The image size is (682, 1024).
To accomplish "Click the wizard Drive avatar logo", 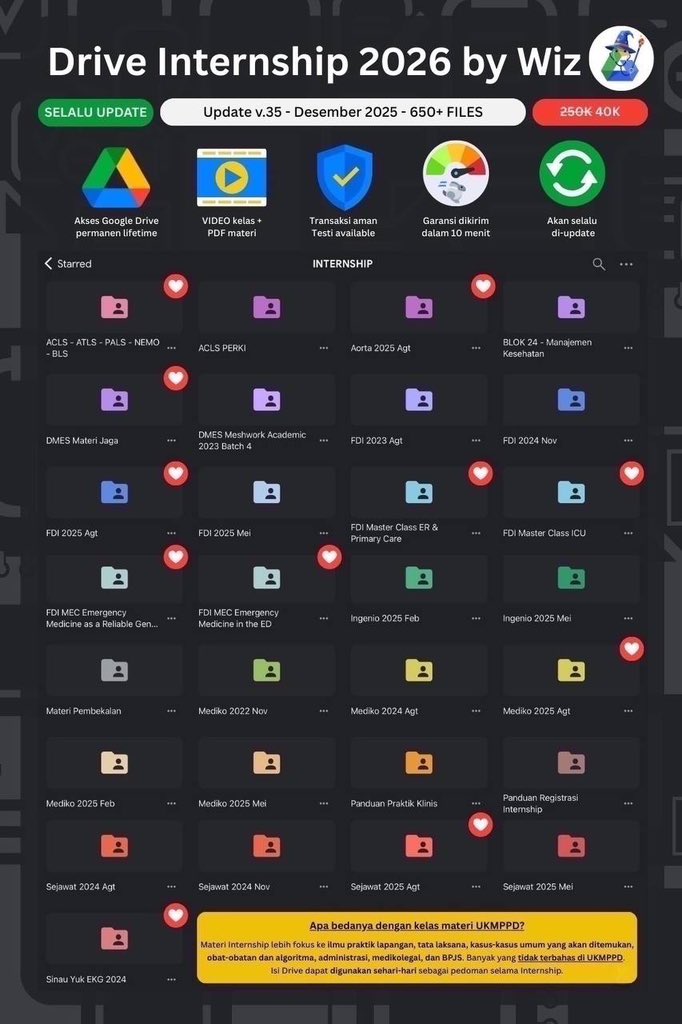I will (621, 58).
